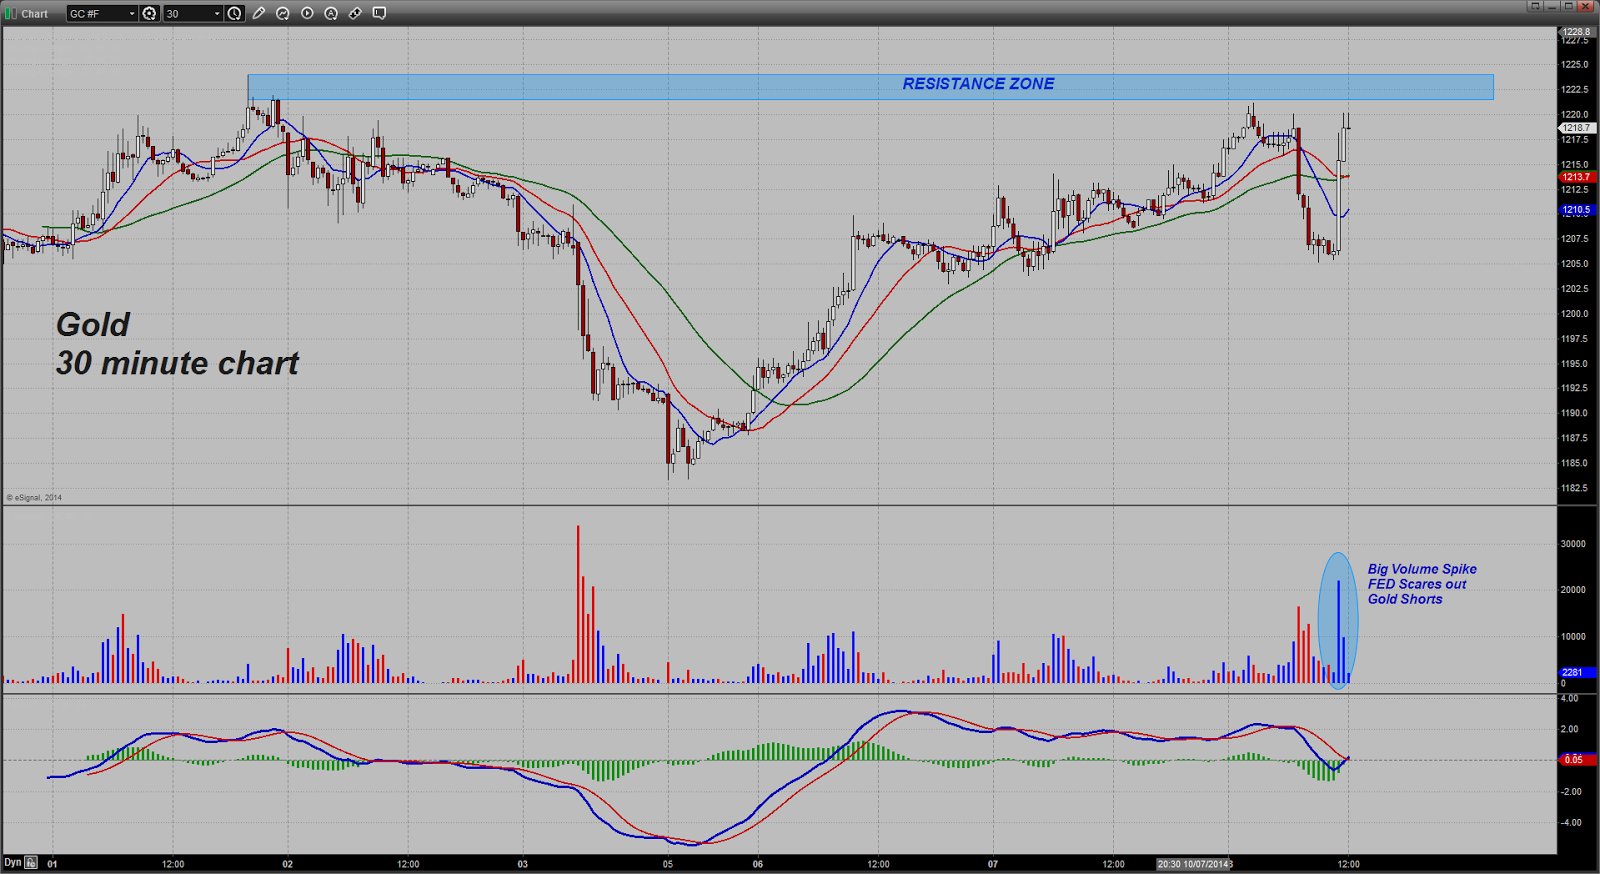
Task: Click the blue 1210.5 moving average label
Action: pos(1576,210)
